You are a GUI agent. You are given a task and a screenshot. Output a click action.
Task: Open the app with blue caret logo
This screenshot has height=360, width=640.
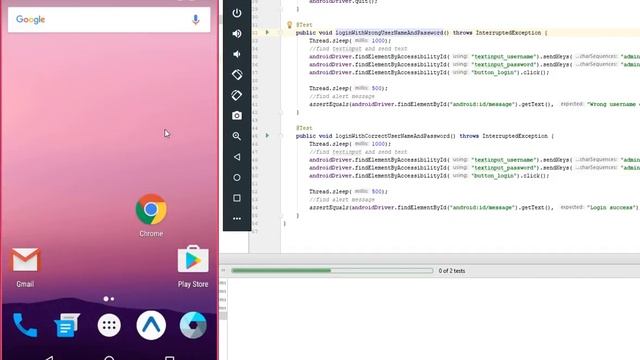[x=151, y=325]
